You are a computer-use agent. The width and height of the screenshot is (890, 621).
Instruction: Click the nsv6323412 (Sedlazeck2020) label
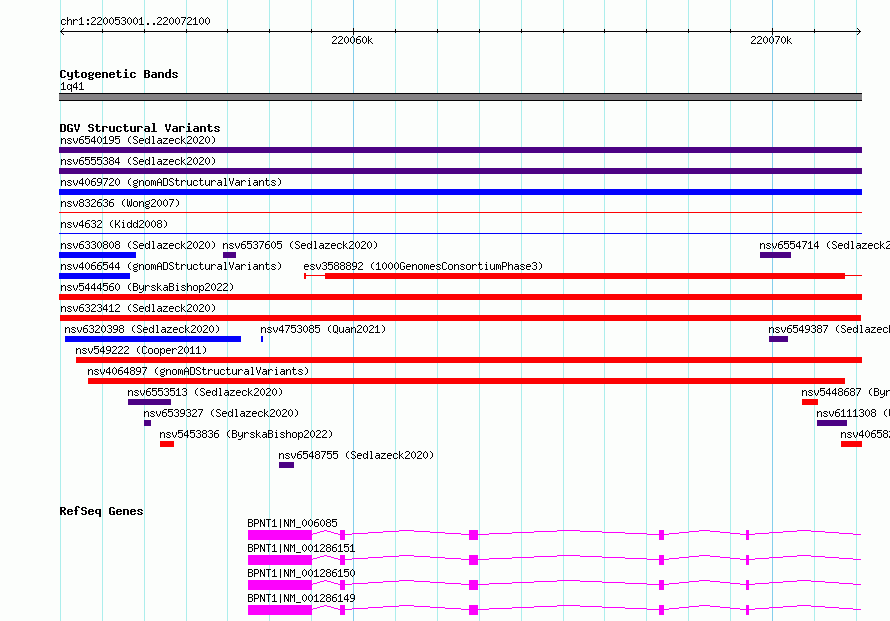(x=138, y=308)
